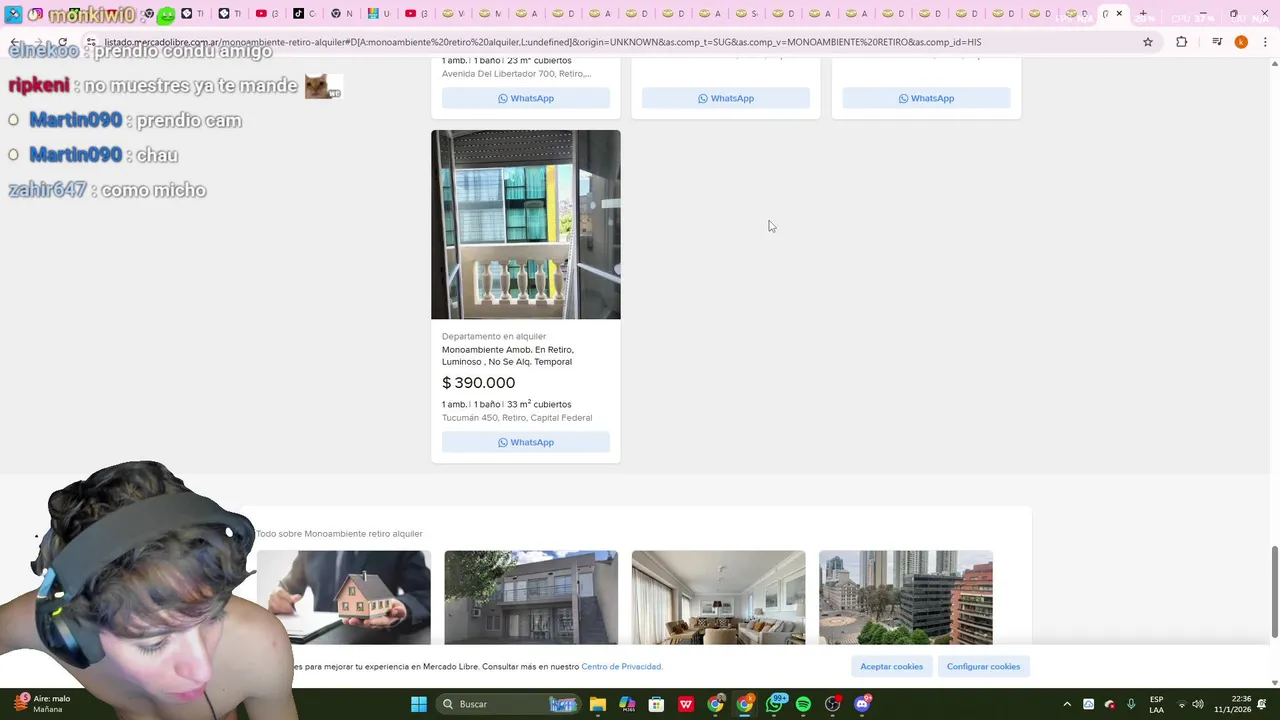Reload the page
The image size is (1280, 720).
click(x=62, y=42)
